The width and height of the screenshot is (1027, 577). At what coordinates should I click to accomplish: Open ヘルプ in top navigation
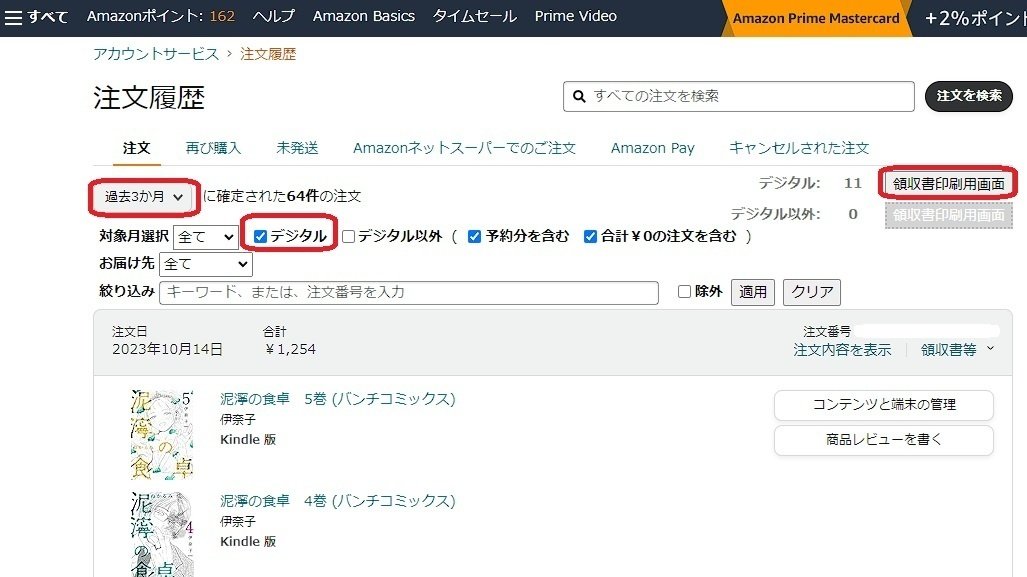point(274,16)
